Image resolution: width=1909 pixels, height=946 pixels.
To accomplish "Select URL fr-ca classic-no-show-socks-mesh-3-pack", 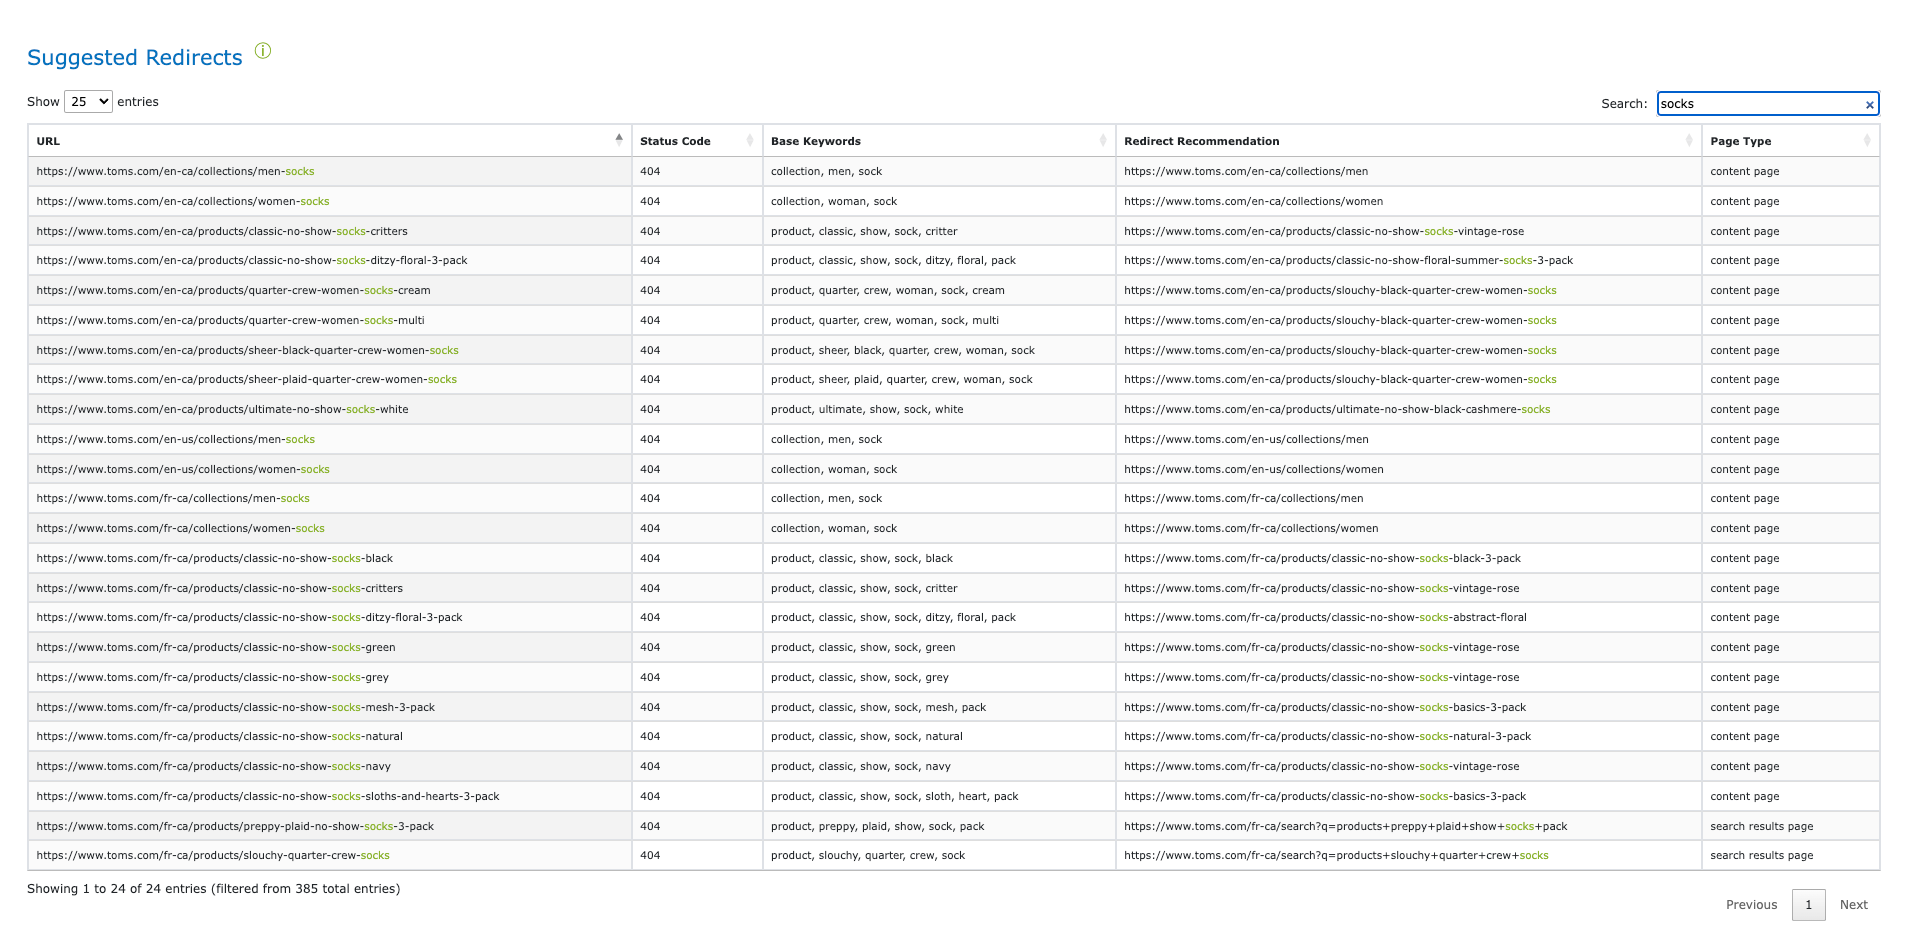I will pyautogui.click(x=235, y=707).
